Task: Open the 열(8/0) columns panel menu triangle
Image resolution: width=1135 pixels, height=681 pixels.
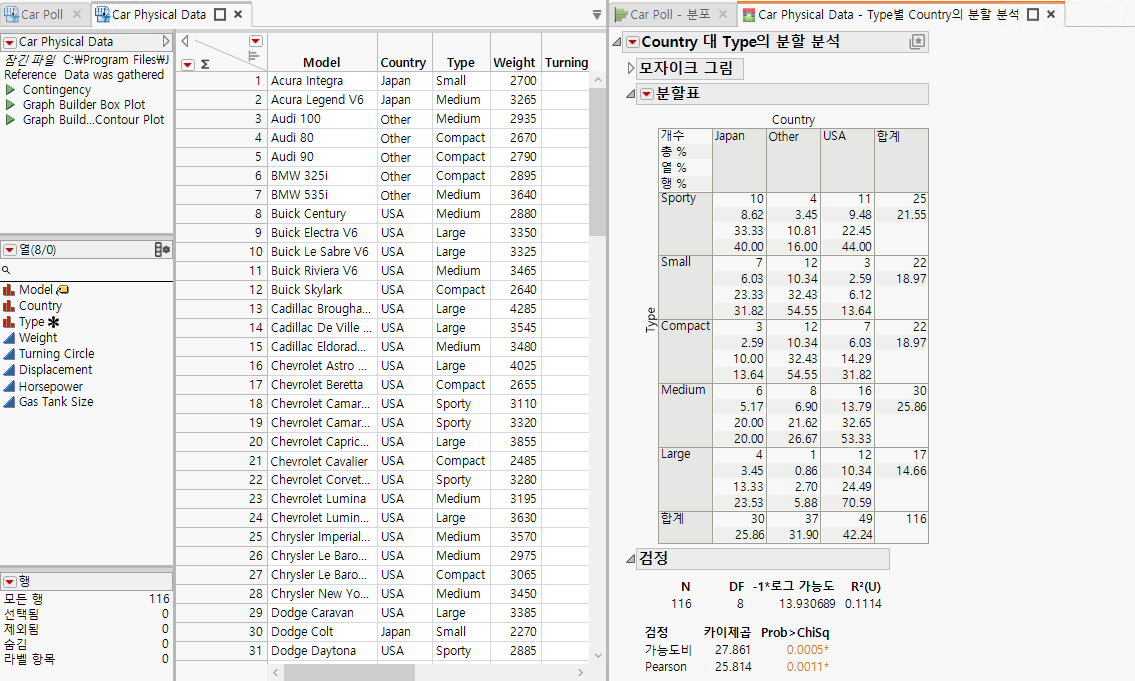Action: coord(11,248)
